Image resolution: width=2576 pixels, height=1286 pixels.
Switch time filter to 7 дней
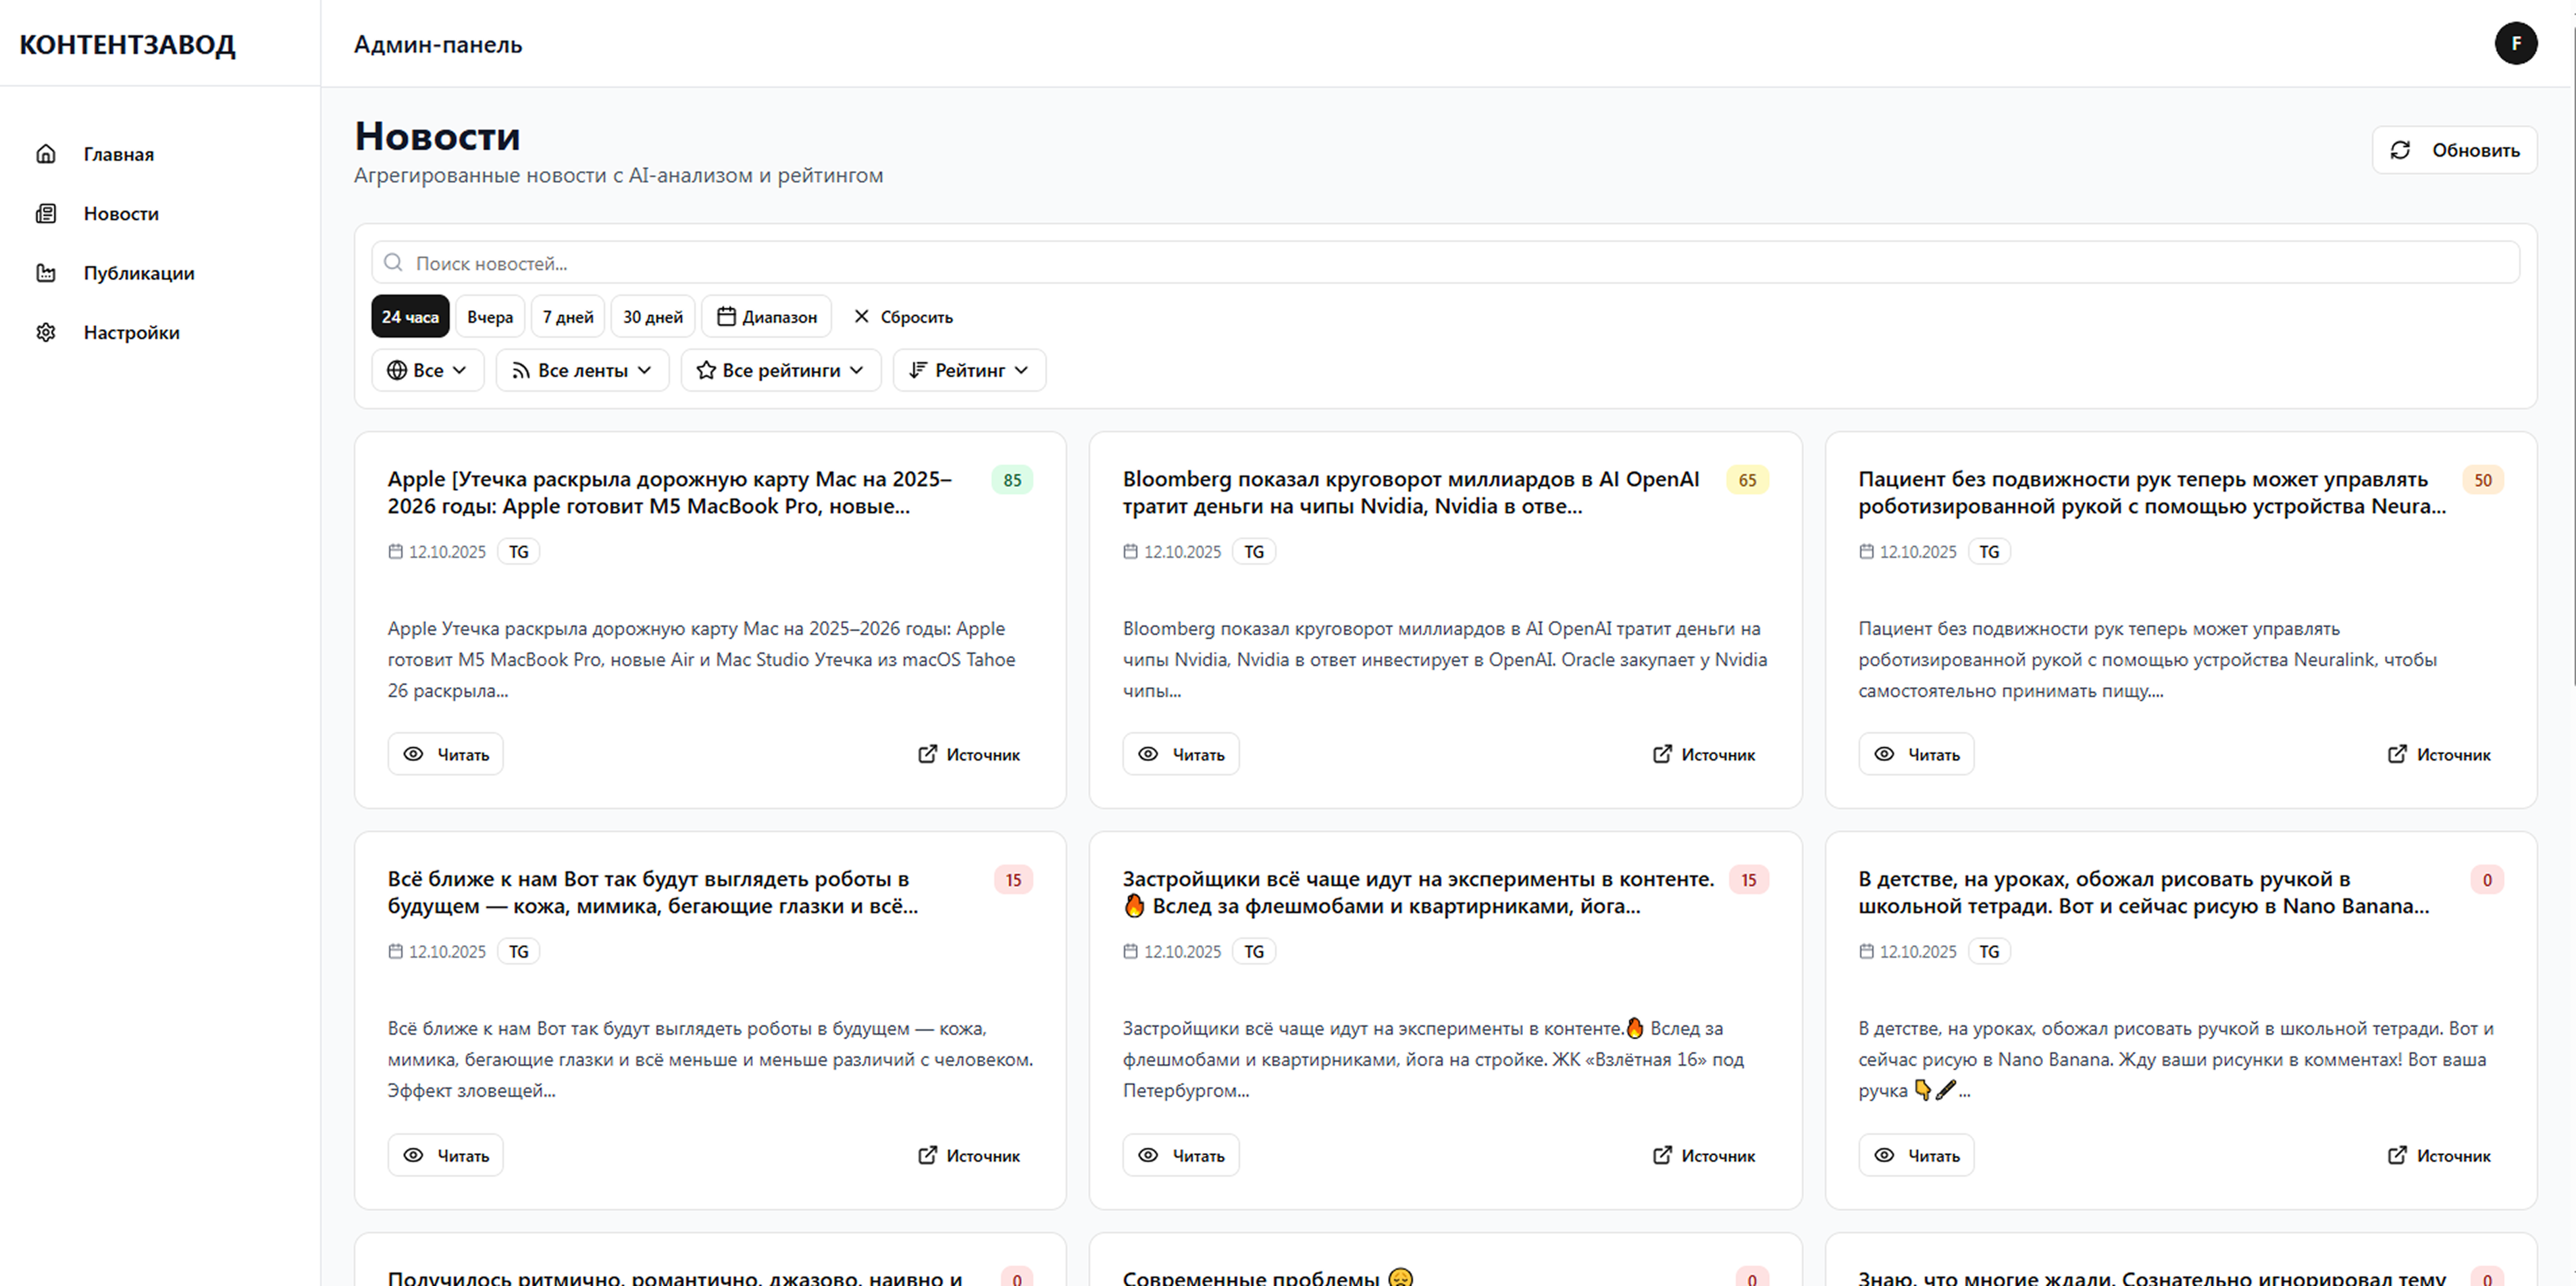tap(568, 316)
